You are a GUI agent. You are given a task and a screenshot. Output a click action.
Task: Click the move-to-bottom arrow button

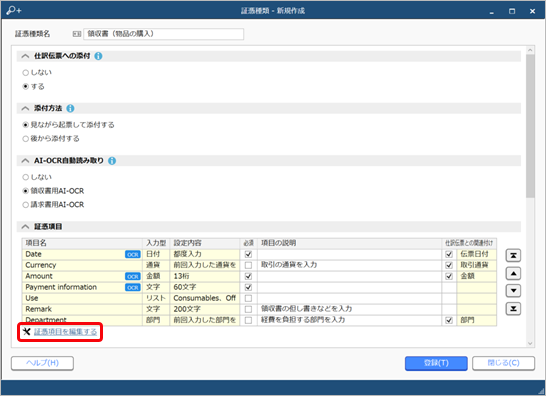(x=513, y=309)
